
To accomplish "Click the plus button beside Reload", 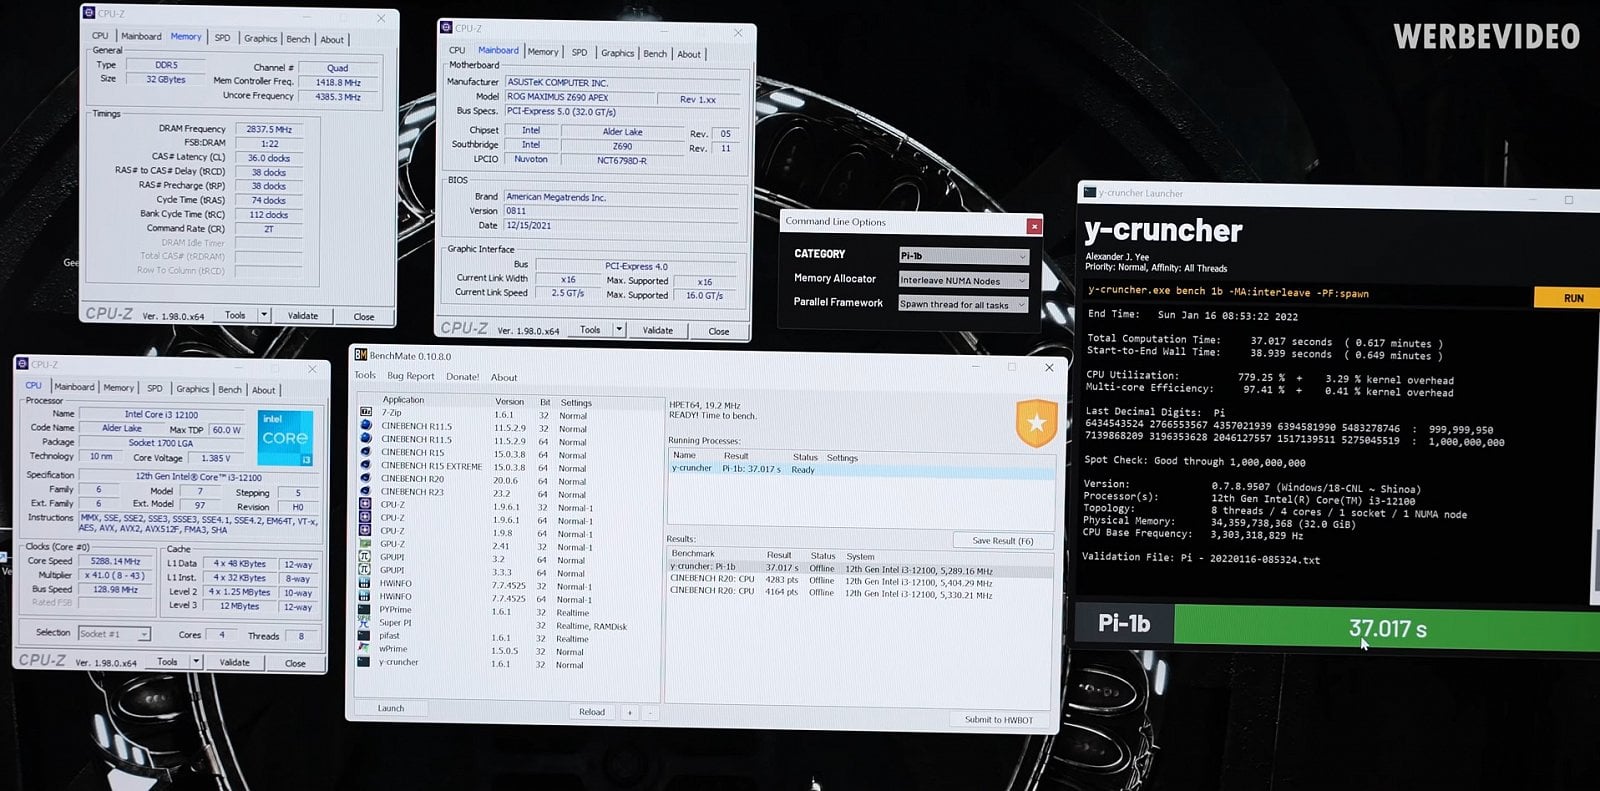I will click(630, 713).
